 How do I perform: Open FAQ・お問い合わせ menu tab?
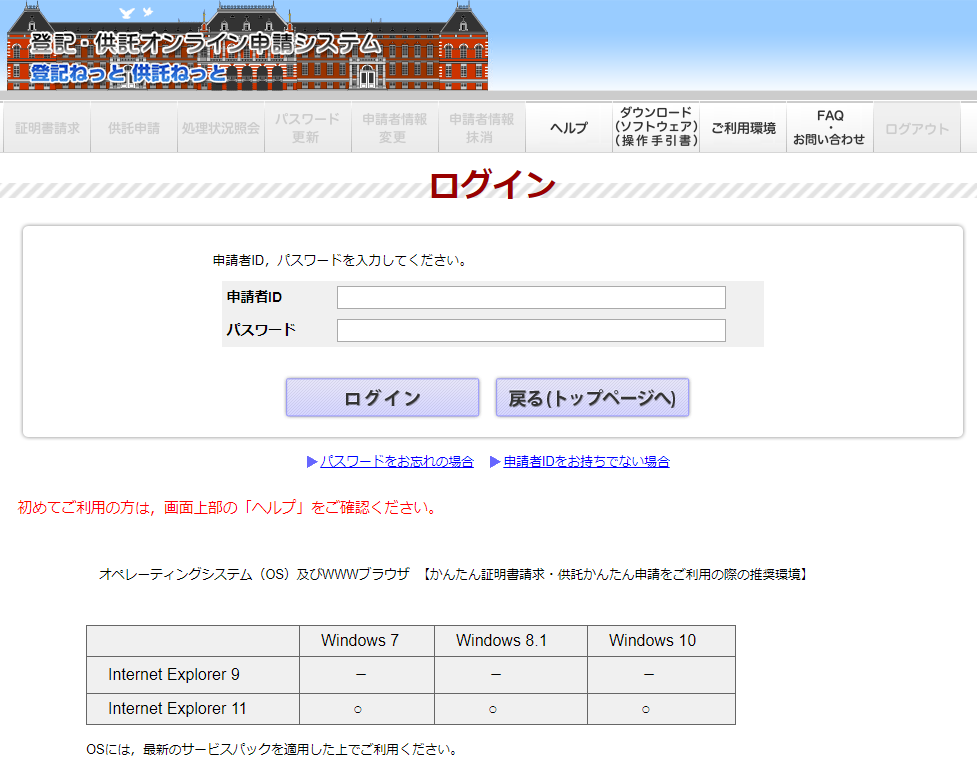coord(829,128)
